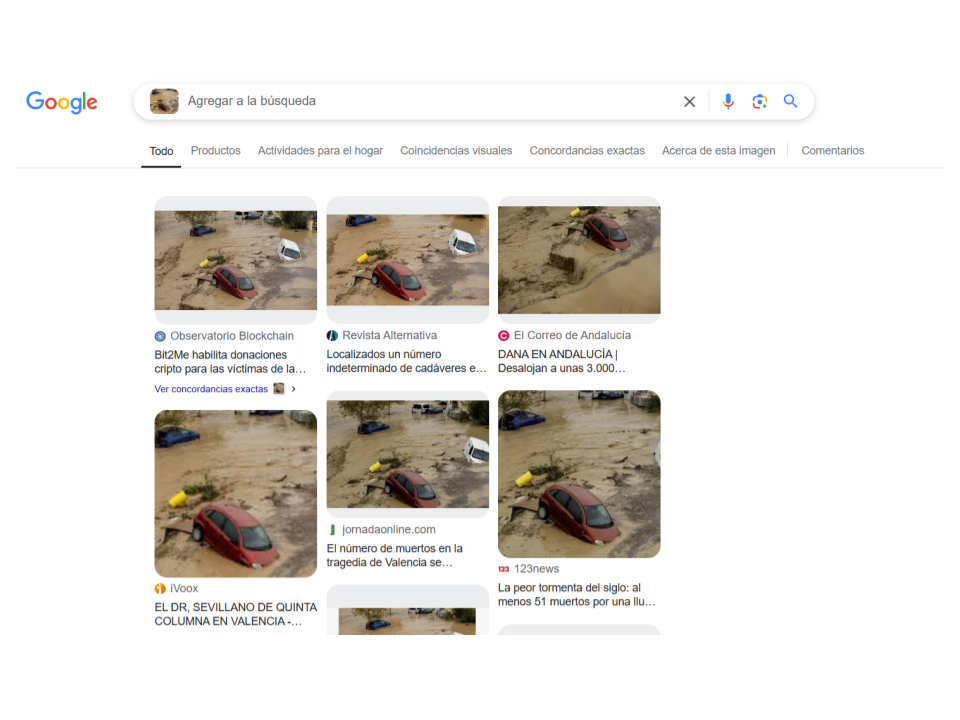960x720 pixels.
Task: Click the El Correo de Andalucía favicon
Action: click(x=503, y=336)
